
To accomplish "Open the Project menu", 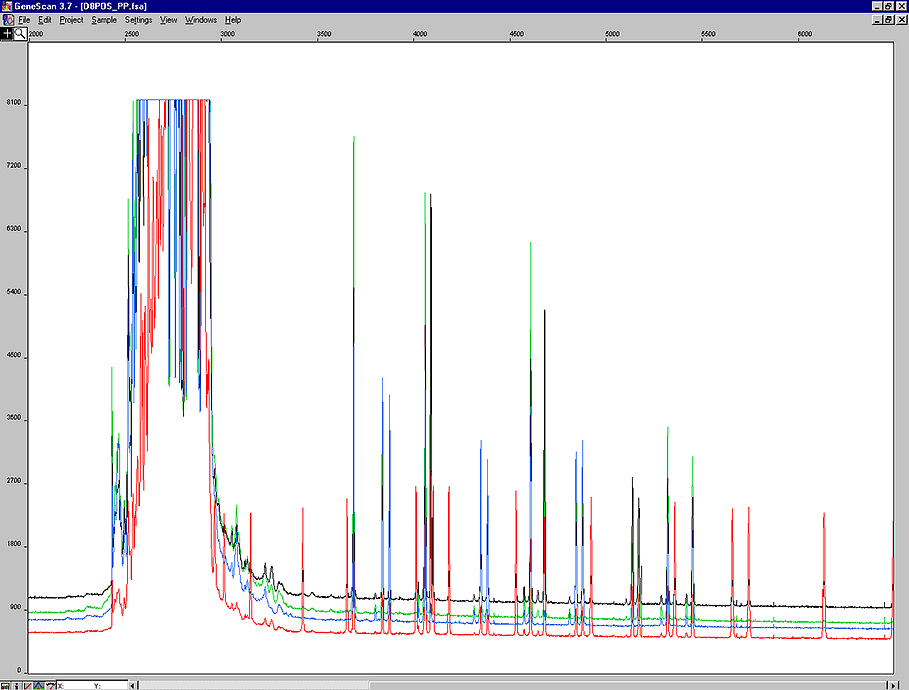I will coord(71,20).
